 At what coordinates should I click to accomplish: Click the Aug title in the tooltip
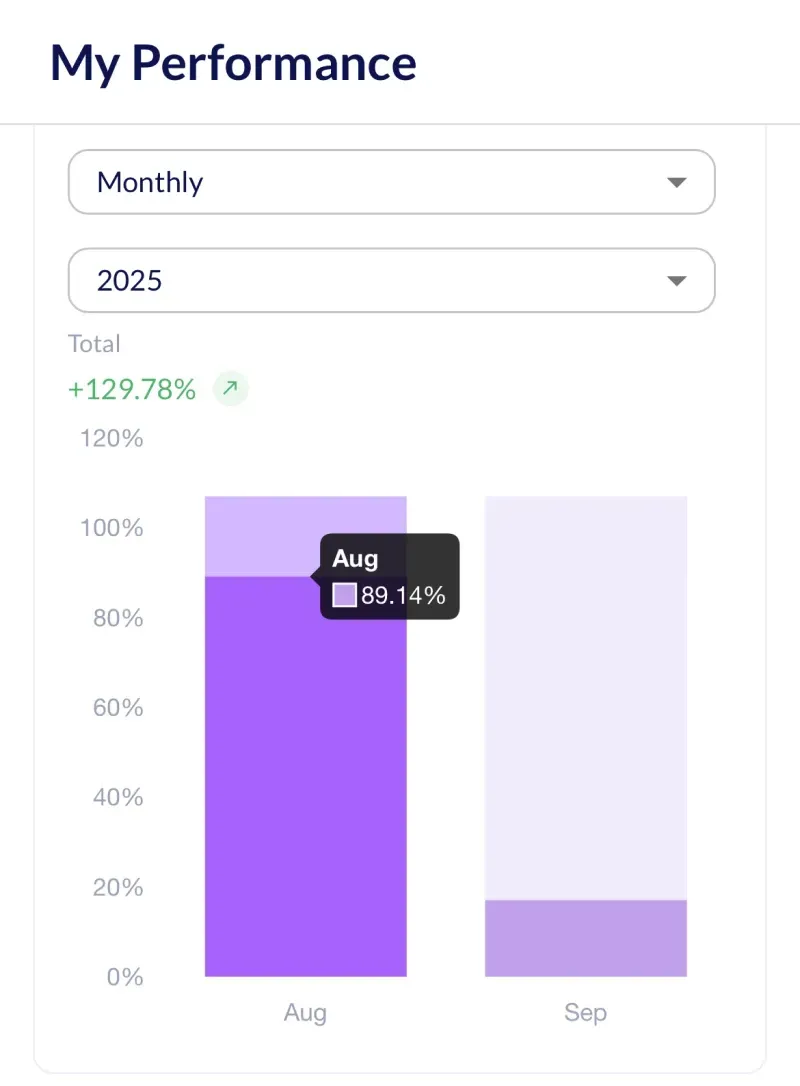(355, 558)
